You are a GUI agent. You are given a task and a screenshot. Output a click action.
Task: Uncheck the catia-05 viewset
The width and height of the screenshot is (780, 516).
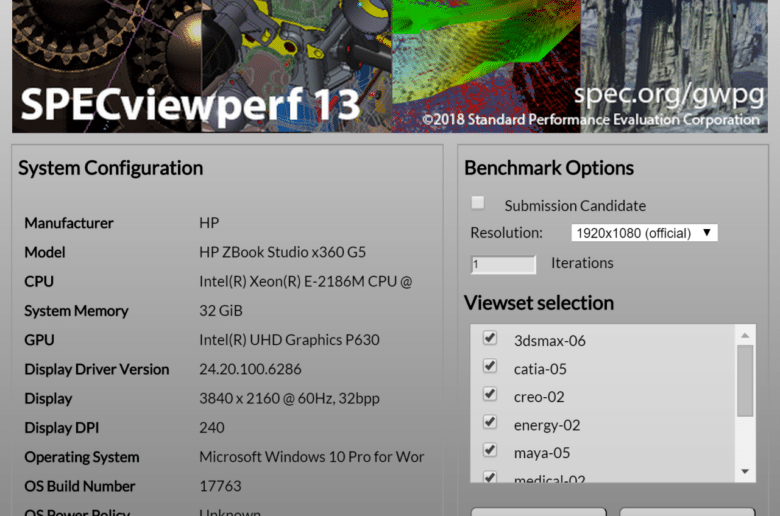pyautogui.click(x=490, y=366)
